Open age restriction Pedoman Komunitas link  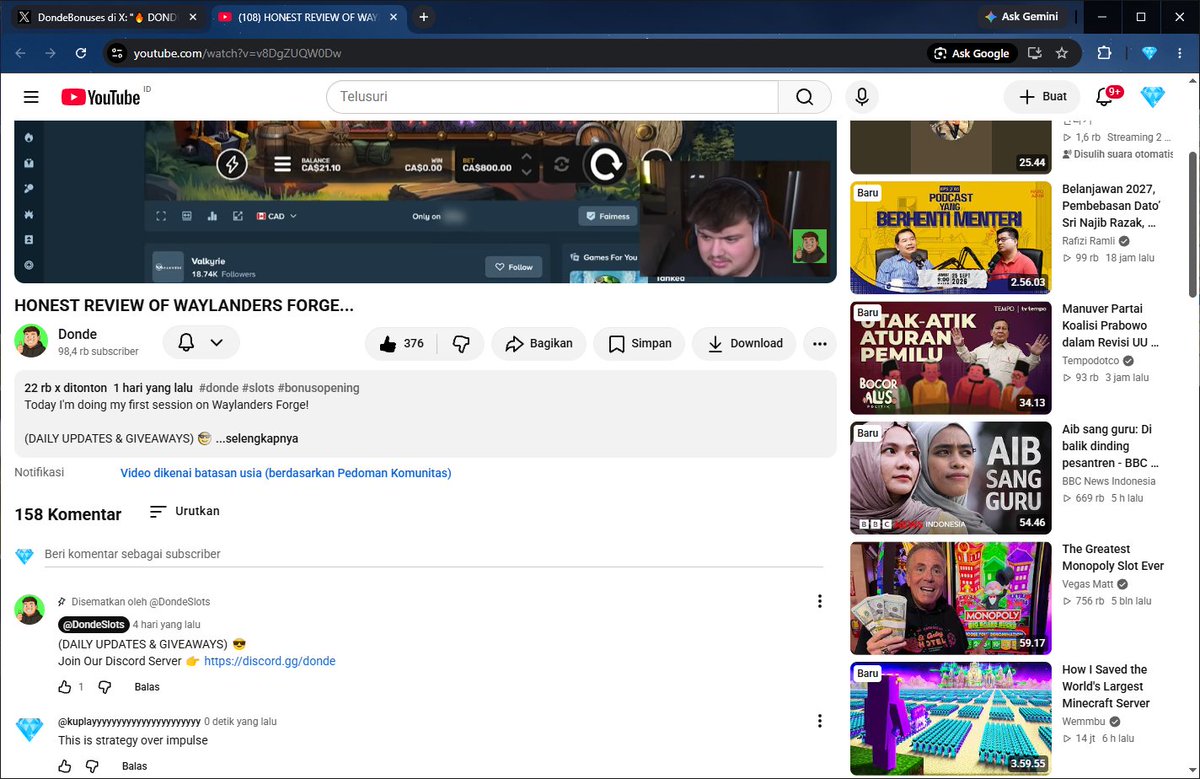pyautogui.click(x=286, y=473)
